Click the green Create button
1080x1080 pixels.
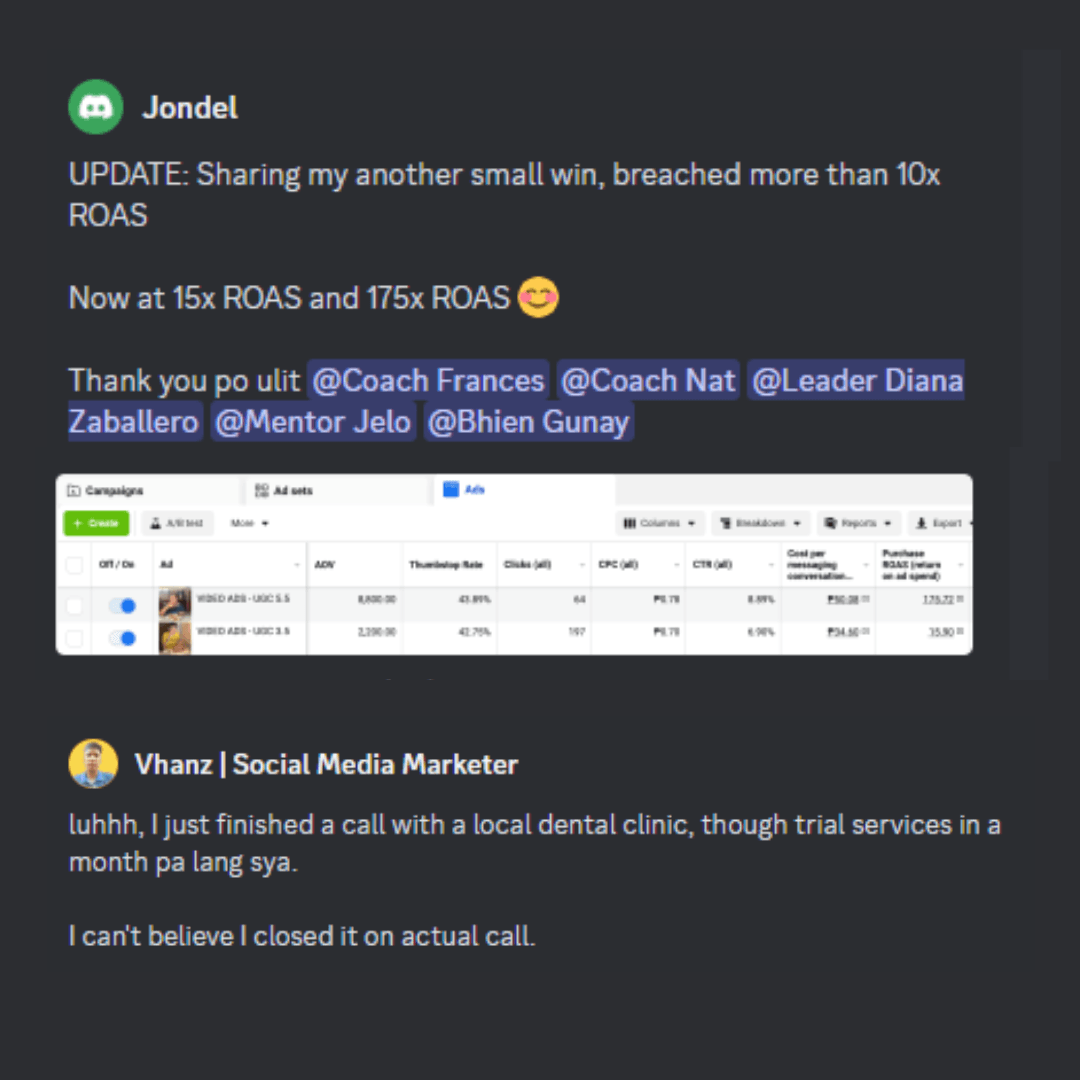click(96, 523)
